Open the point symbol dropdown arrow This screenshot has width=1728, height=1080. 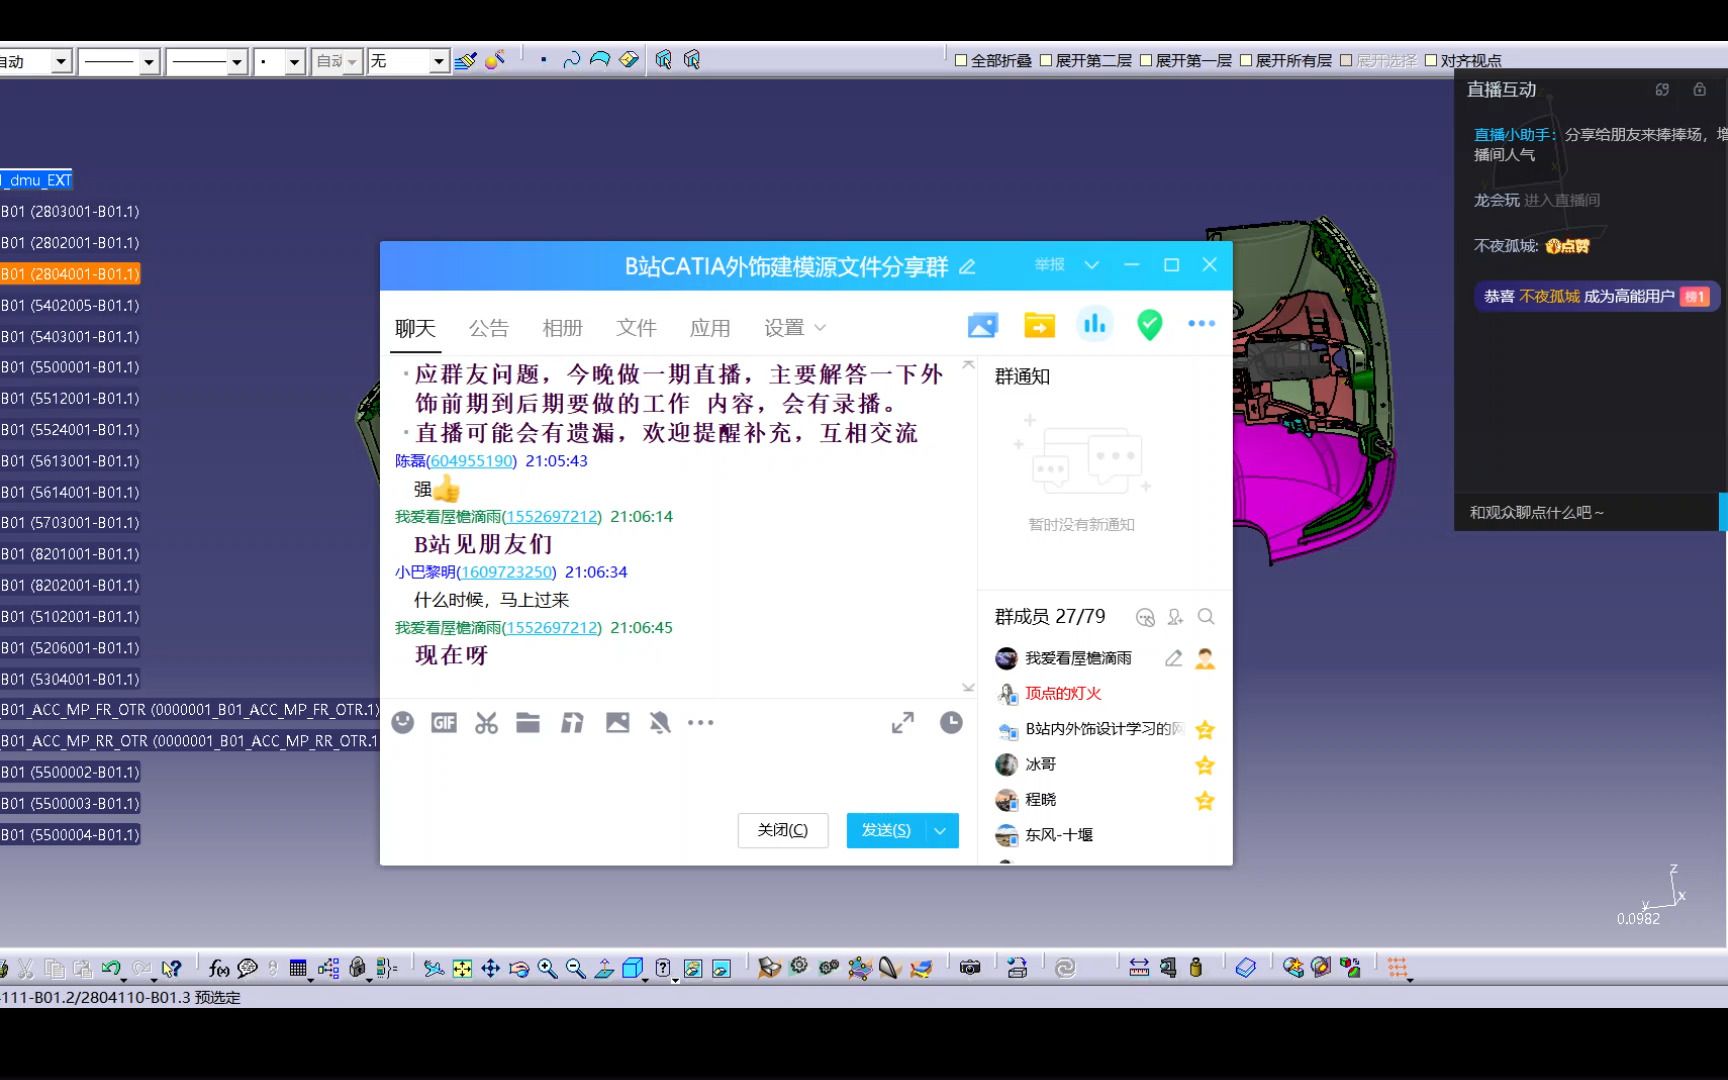[295, 62]
